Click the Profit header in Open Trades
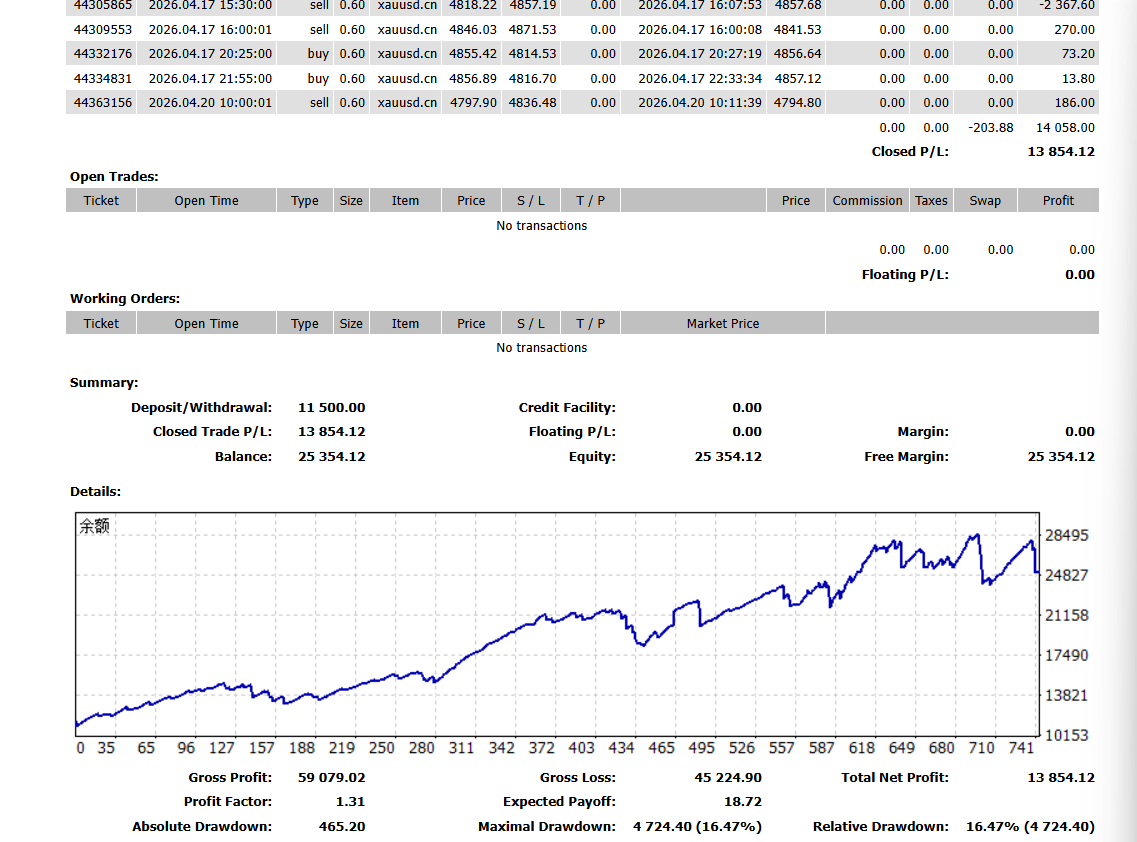This screenshot has height=842, width=1137. click(x=1058, y=200)
